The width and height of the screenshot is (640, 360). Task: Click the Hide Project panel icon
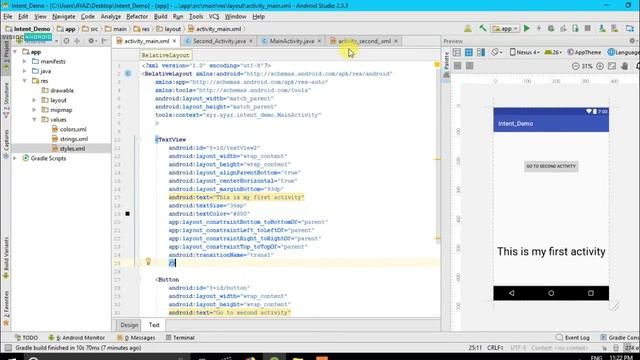pos(104,41)
